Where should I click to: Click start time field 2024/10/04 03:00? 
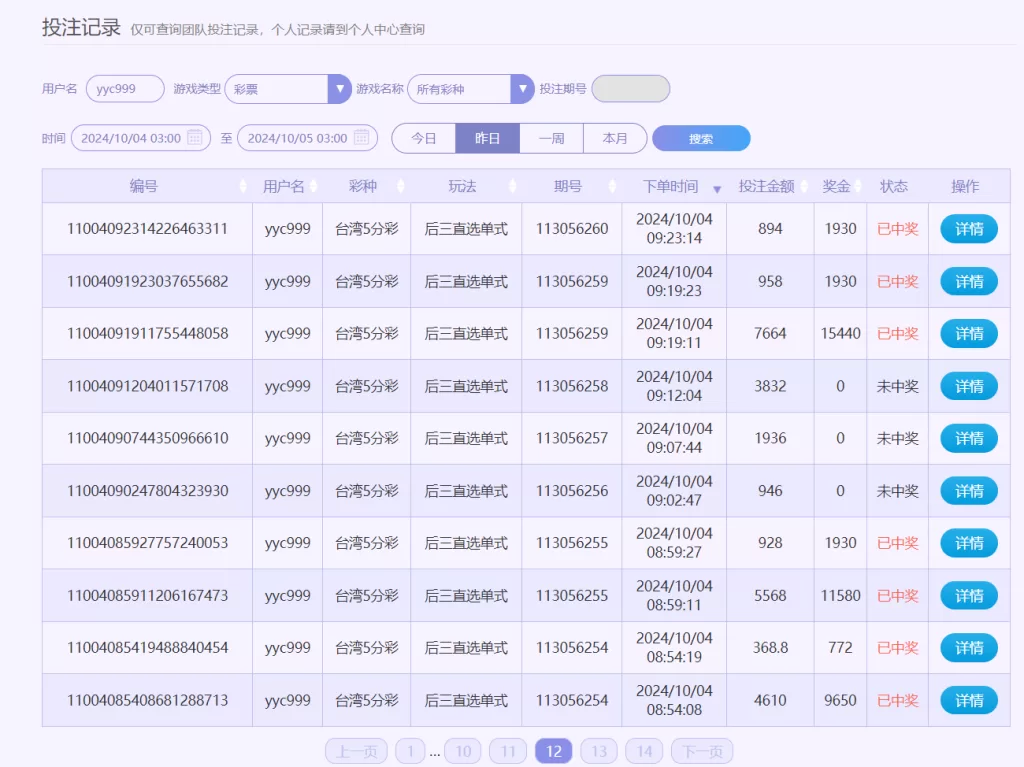click(x=140, y=138)
